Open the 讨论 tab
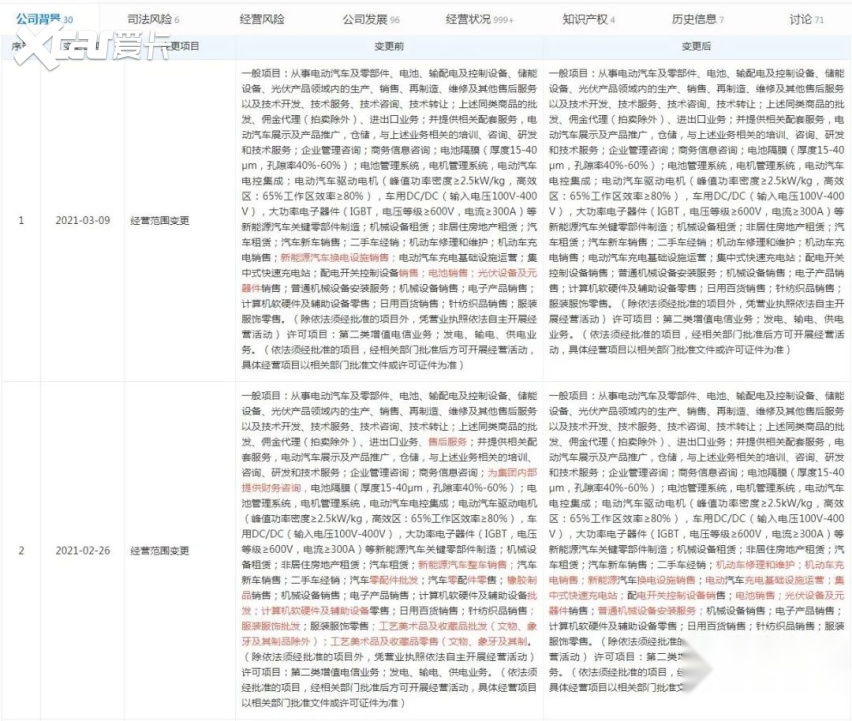Viewport: 852px width, 721px height. click(806, 19)
